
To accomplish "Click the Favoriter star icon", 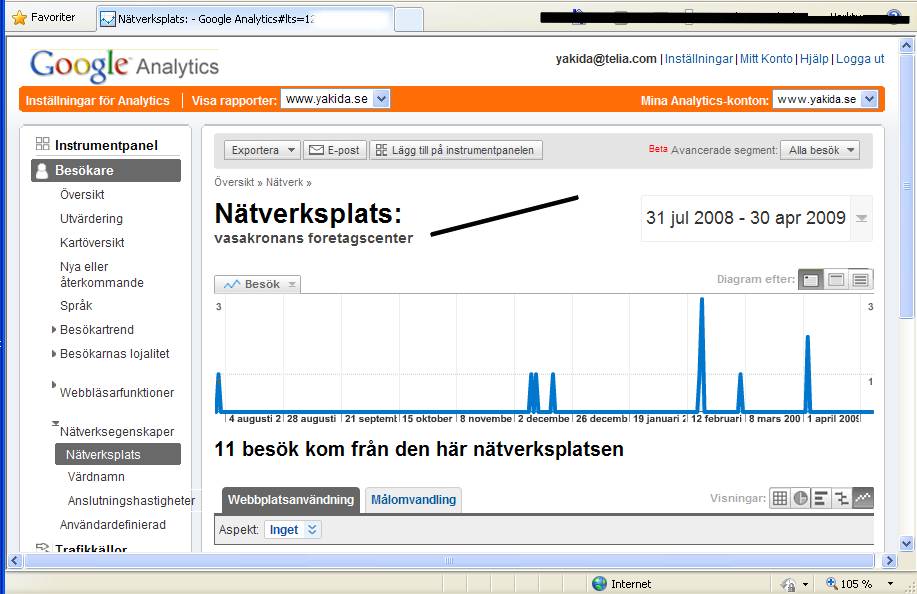I will (x=19, y=18).
